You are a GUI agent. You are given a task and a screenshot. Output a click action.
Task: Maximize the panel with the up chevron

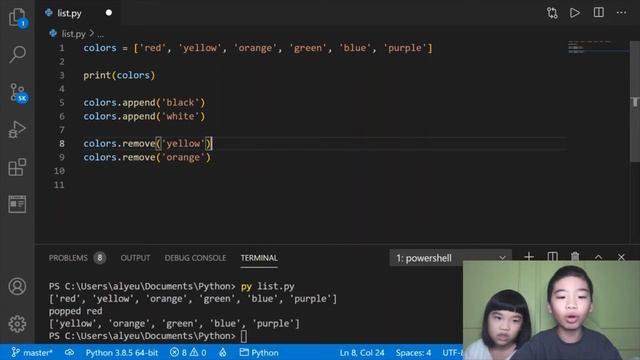[598, 257]
